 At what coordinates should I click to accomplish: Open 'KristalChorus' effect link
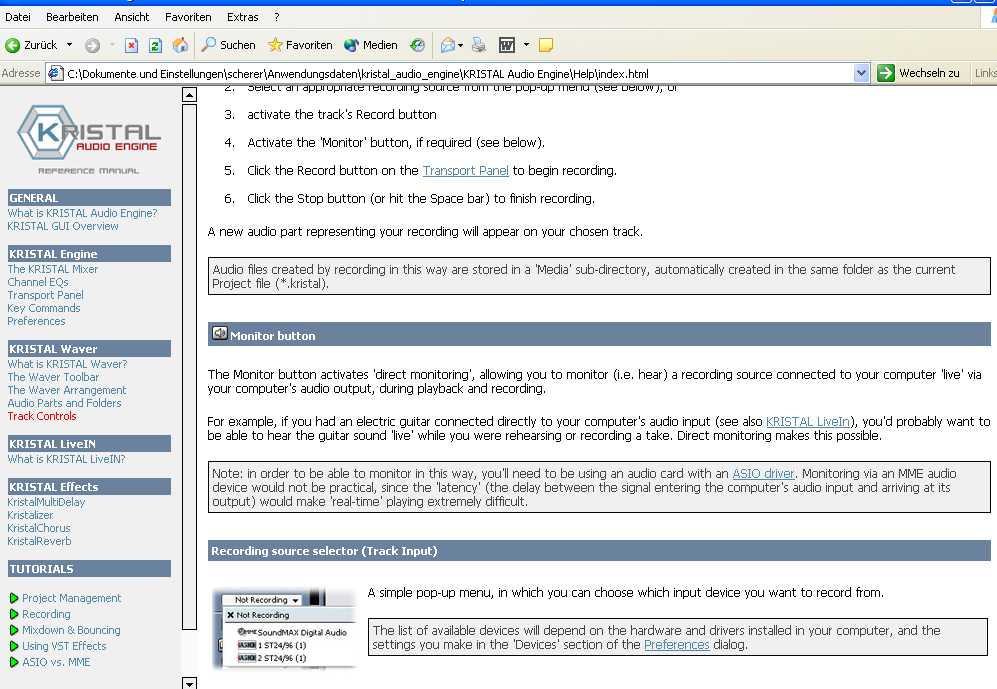click(39, 528)
